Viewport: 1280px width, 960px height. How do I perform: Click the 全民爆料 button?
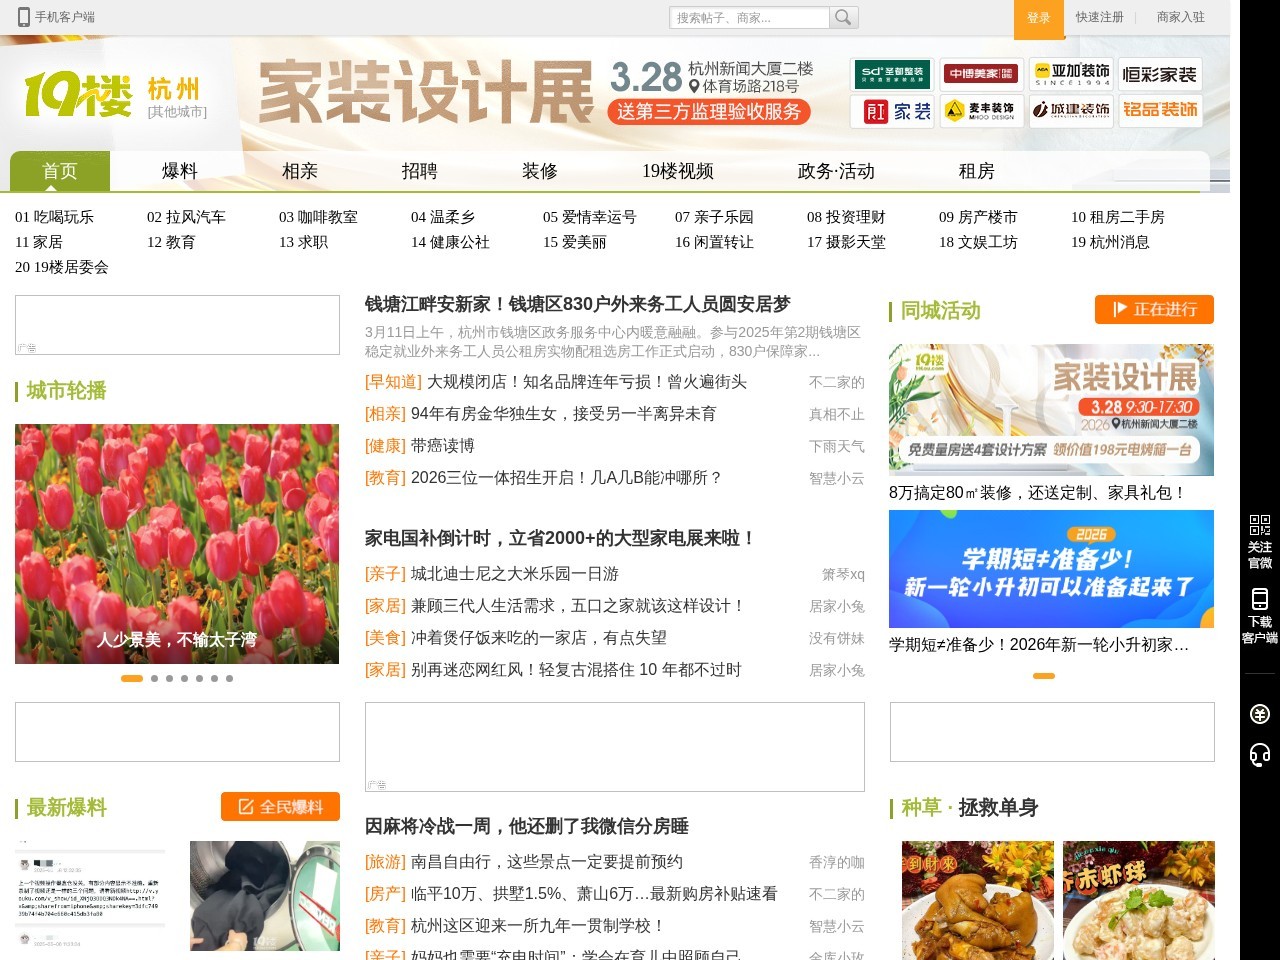280,807
